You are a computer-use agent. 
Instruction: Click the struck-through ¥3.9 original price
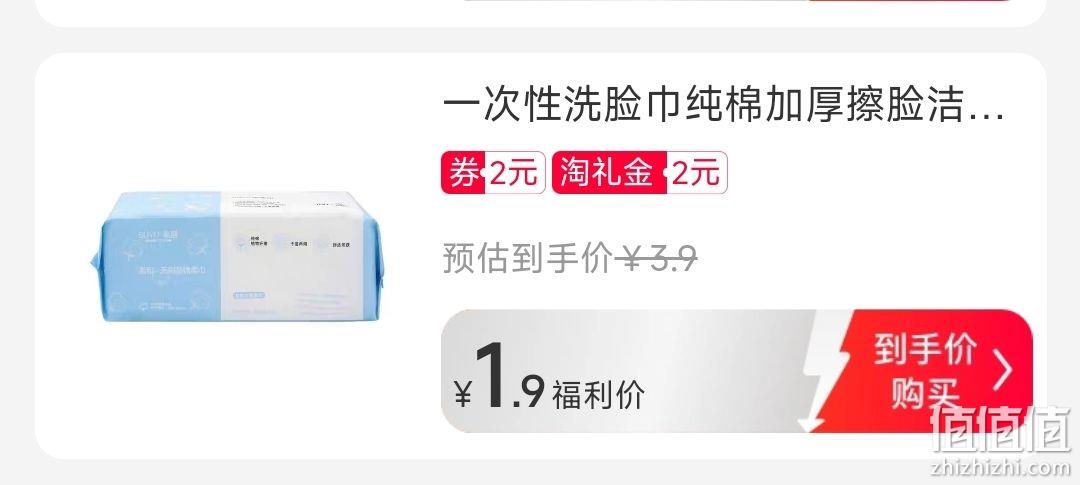(656, 260)
